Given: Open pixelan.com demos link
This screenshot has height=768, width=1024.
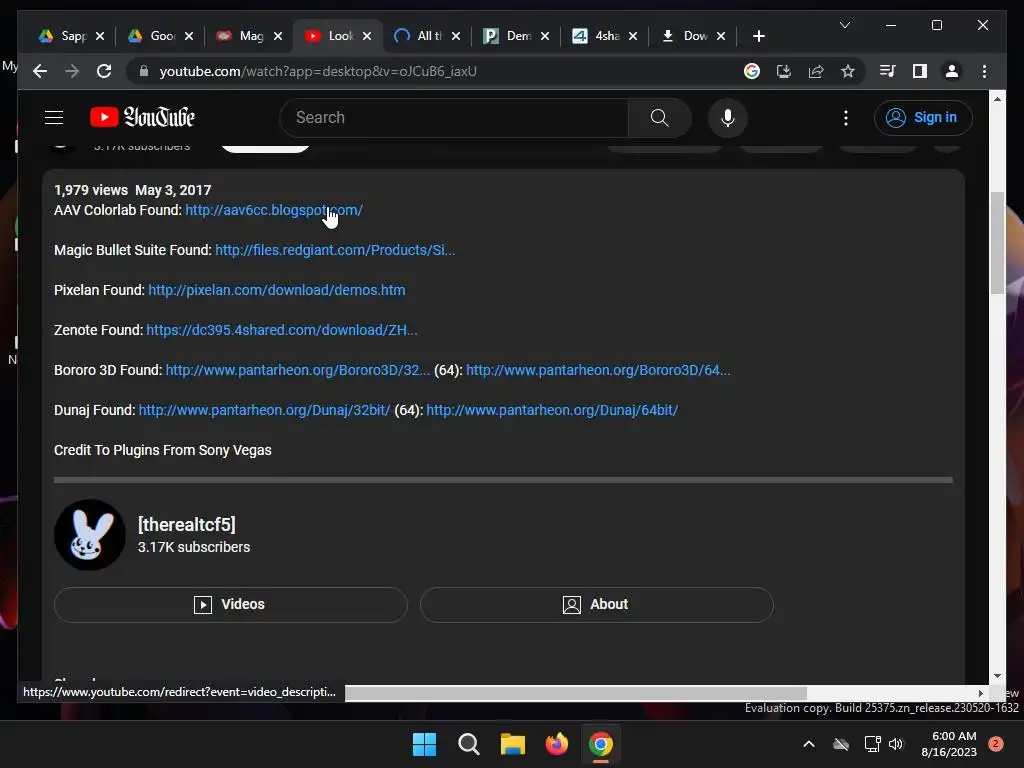Looking at the screenshot, I should [x=277, y=290].
